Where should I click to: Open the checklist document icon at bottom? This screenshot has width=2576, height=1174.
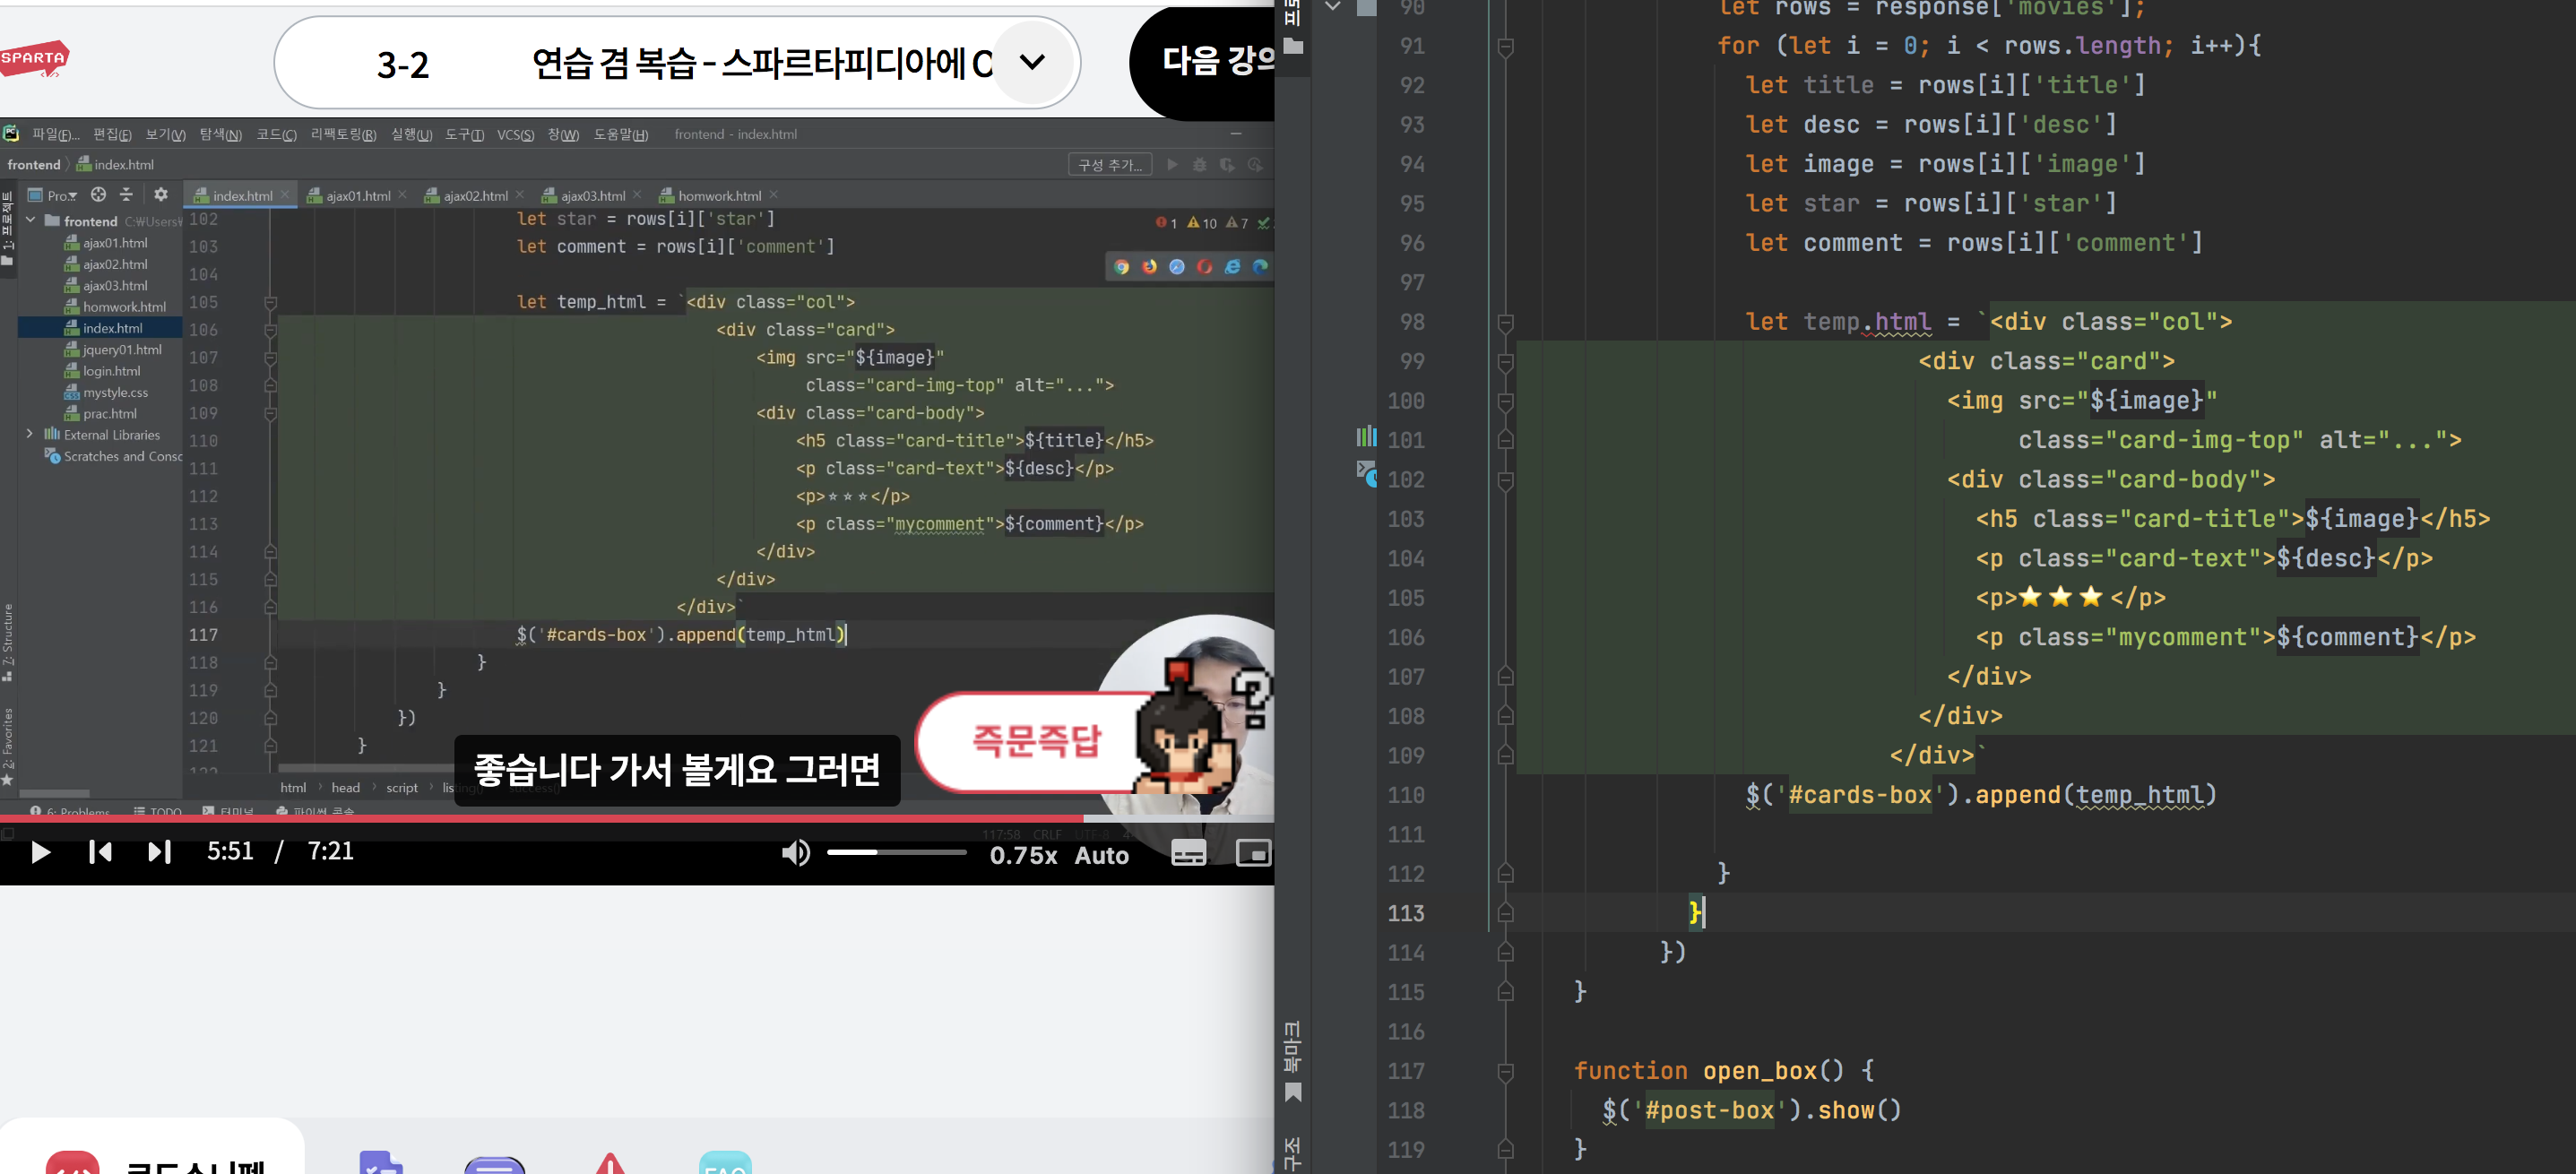(x=381, y=1162)
